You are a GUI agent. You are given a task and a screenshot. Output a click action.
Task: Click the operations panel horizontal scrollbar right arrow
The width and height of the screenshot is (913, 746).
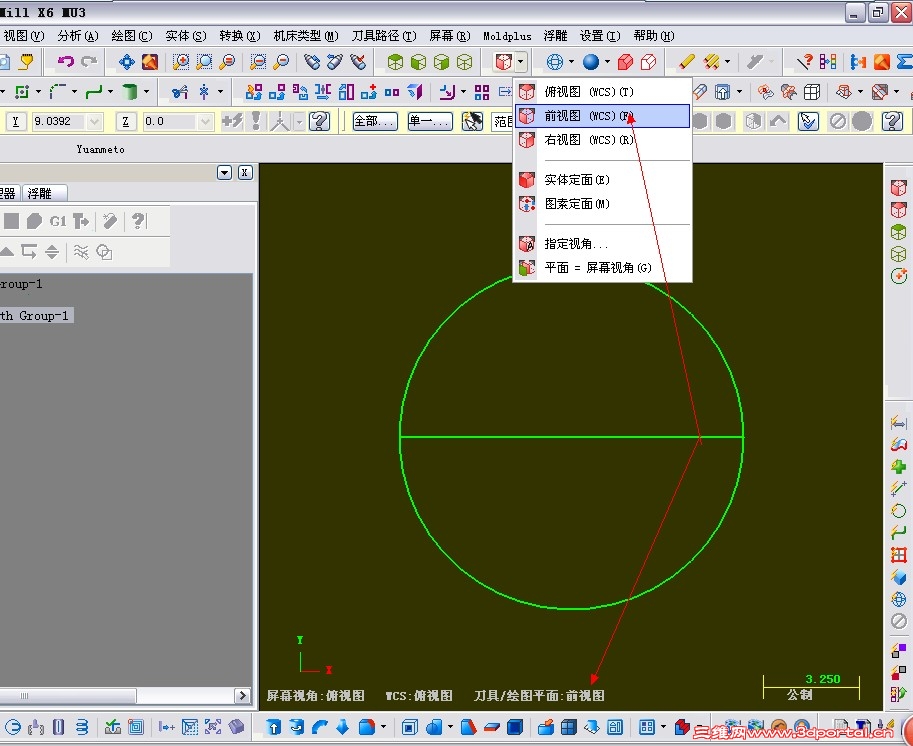point(242,695)
